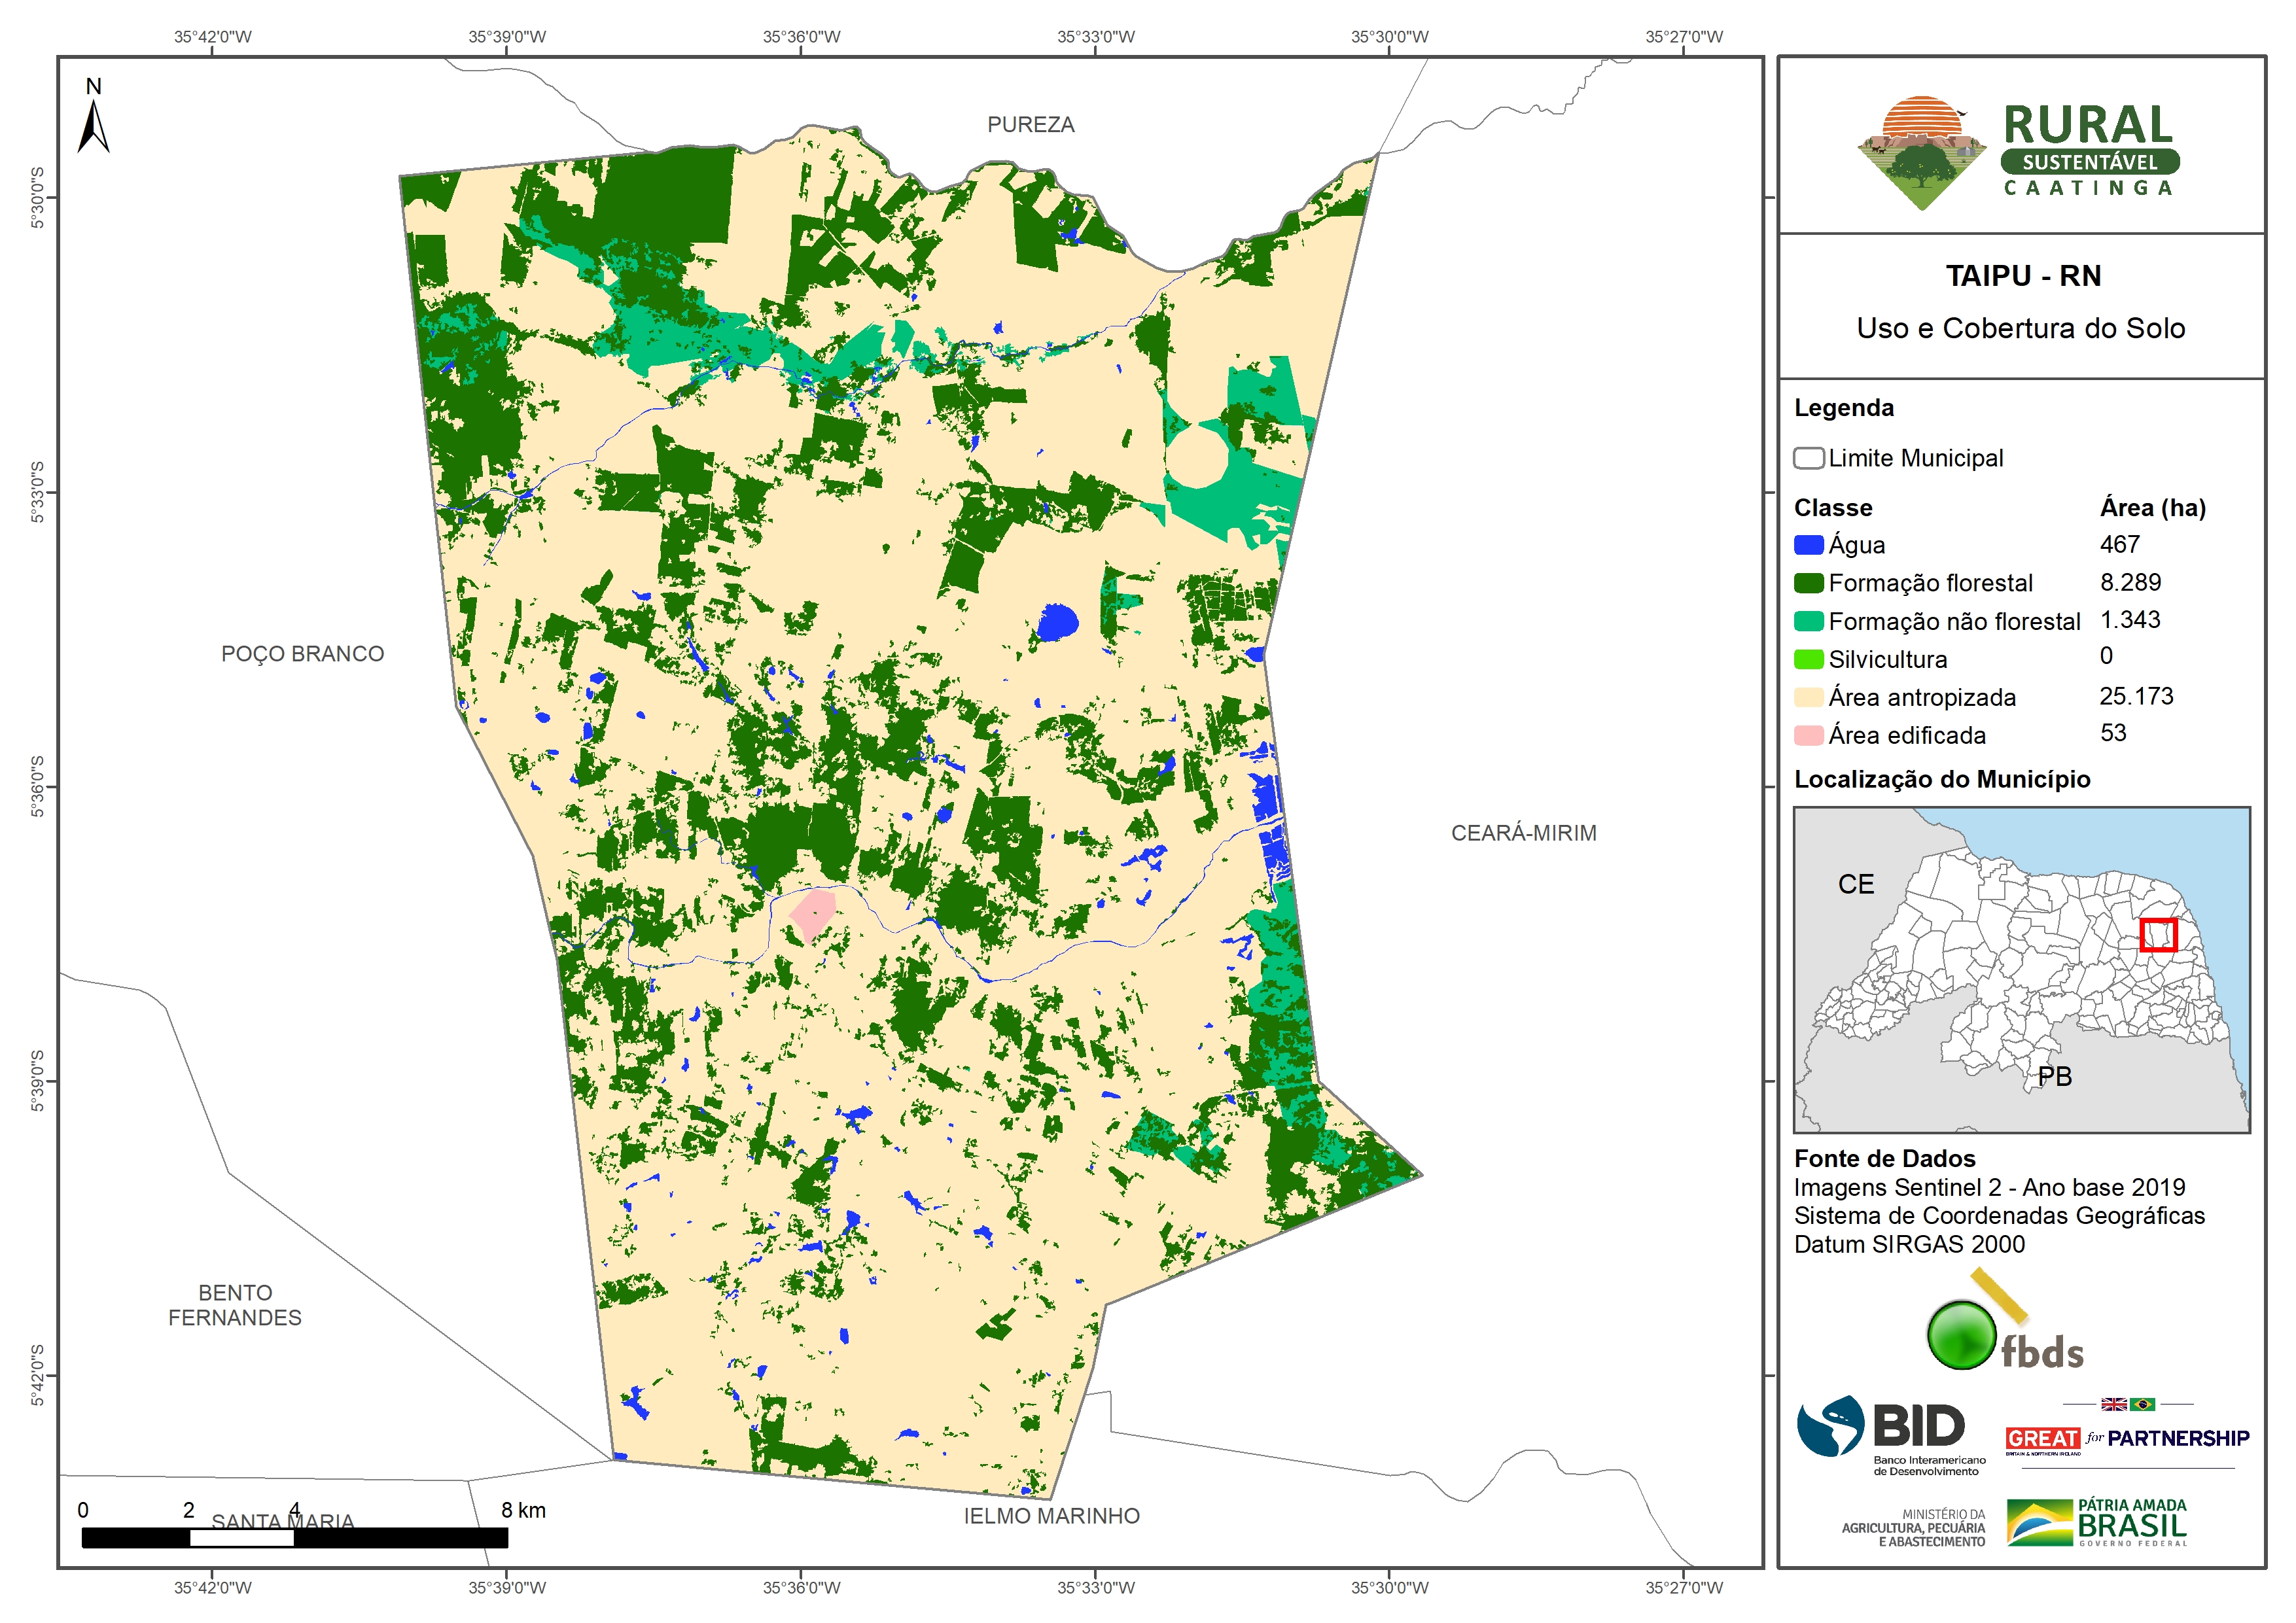The width and height of the screenshot is (2296, 1623).
Task: Click the Limite Municipal legend symbol
Action: (x=1808, y=458)
